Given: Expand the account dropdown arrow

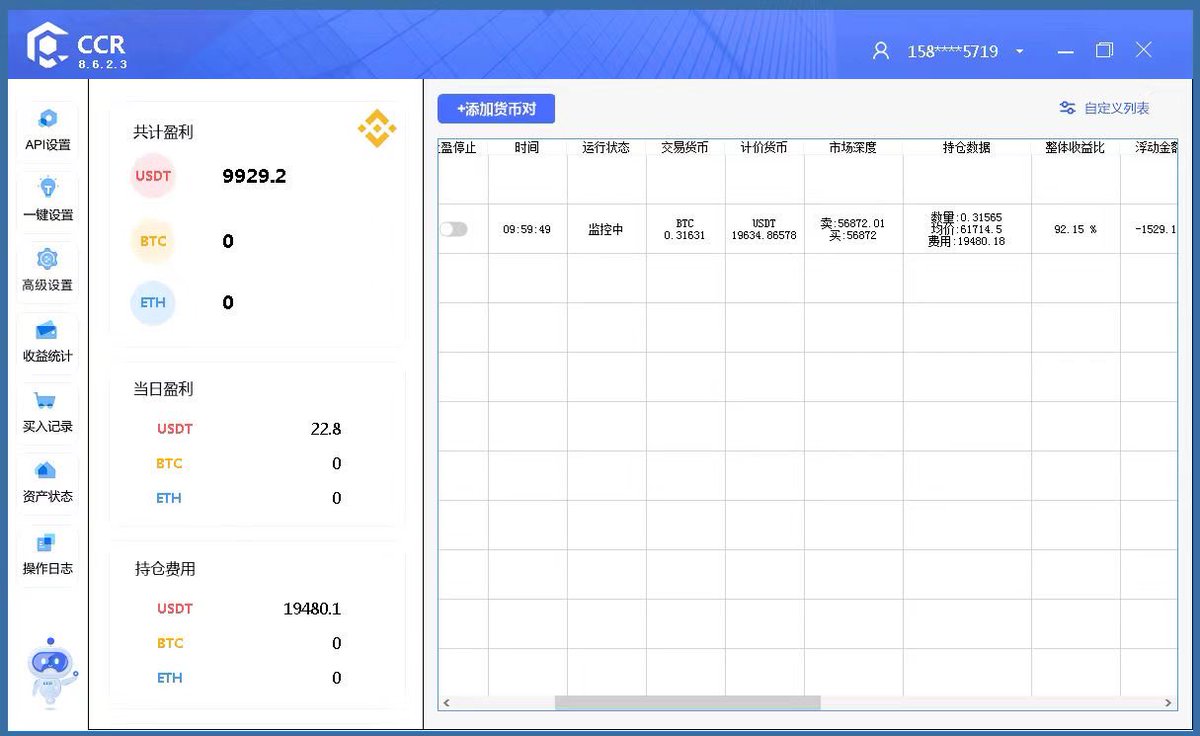Looking at the screenshot, I should click(1019, 52).
